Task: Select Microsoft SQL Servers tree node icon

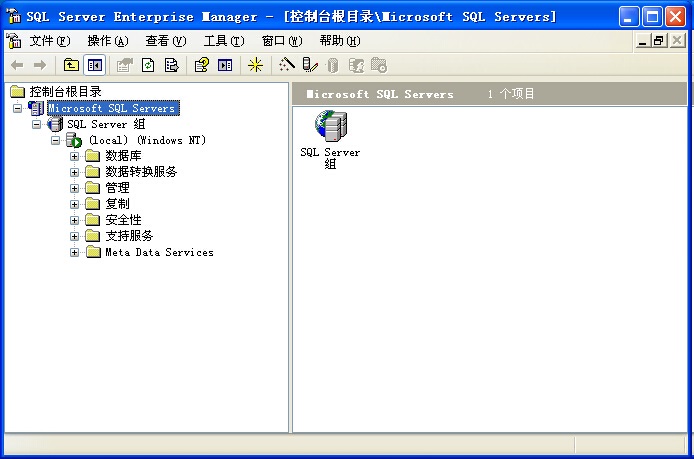Action: click(36, 108)
